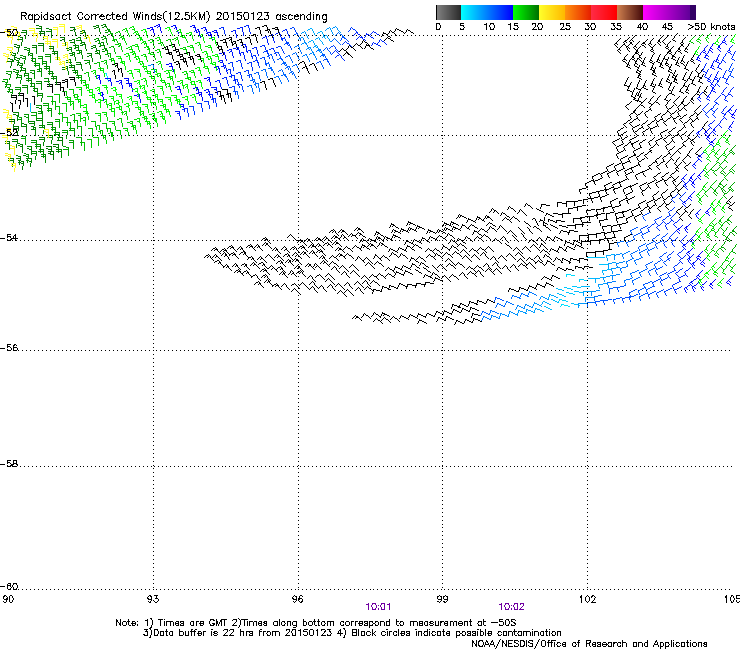This screenshot has height=650, width=740.
Task: Click latitude axis label '-56'
Action: tap(9, 347)
